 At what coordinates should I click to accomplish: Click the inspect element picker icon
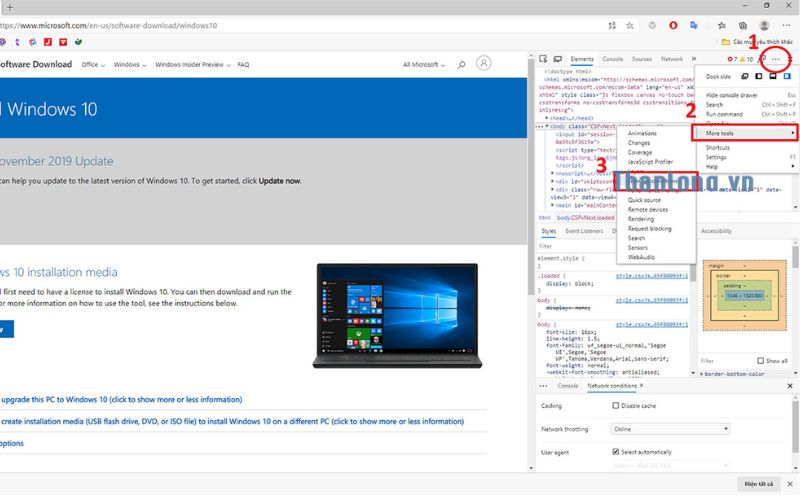(x=545, y=59)
